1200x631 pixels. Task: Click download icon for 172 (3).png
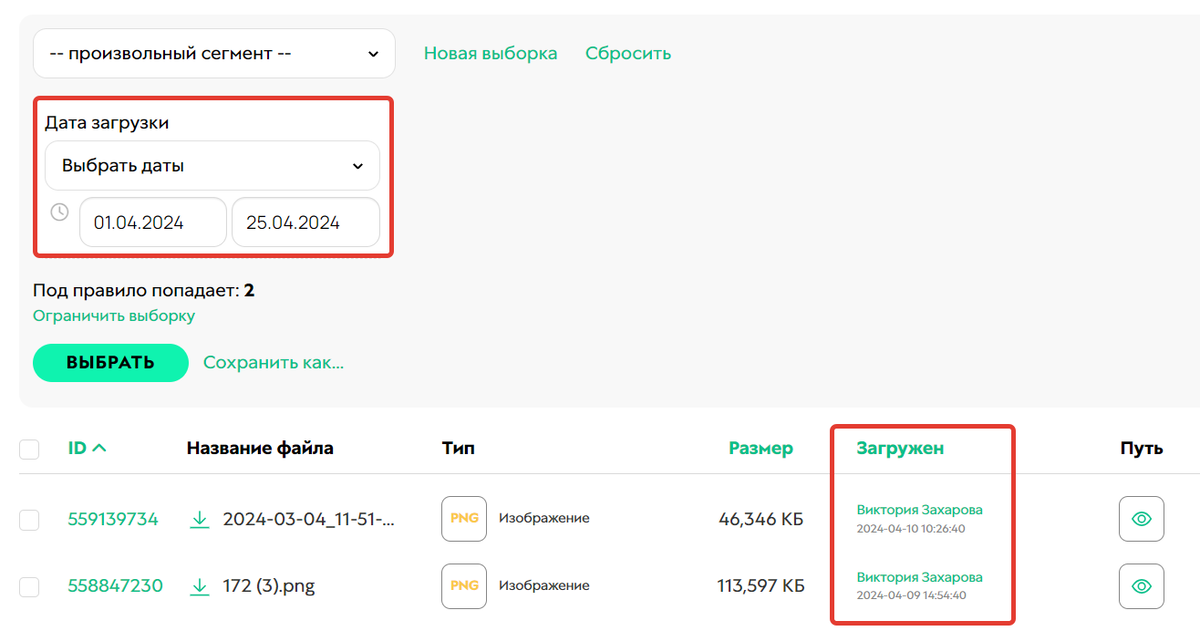199,586
